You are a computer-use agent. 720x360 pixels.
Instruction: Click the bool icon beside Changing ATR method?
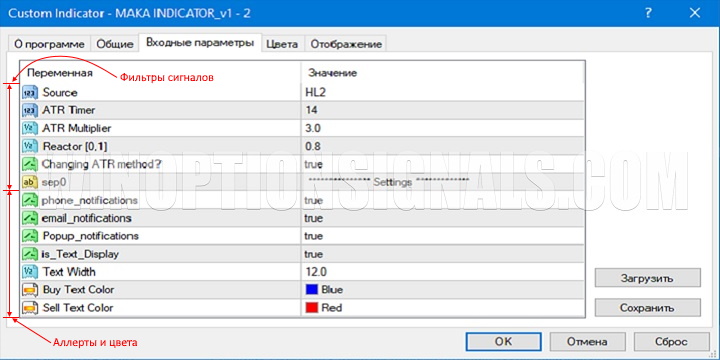click(30, 164)
